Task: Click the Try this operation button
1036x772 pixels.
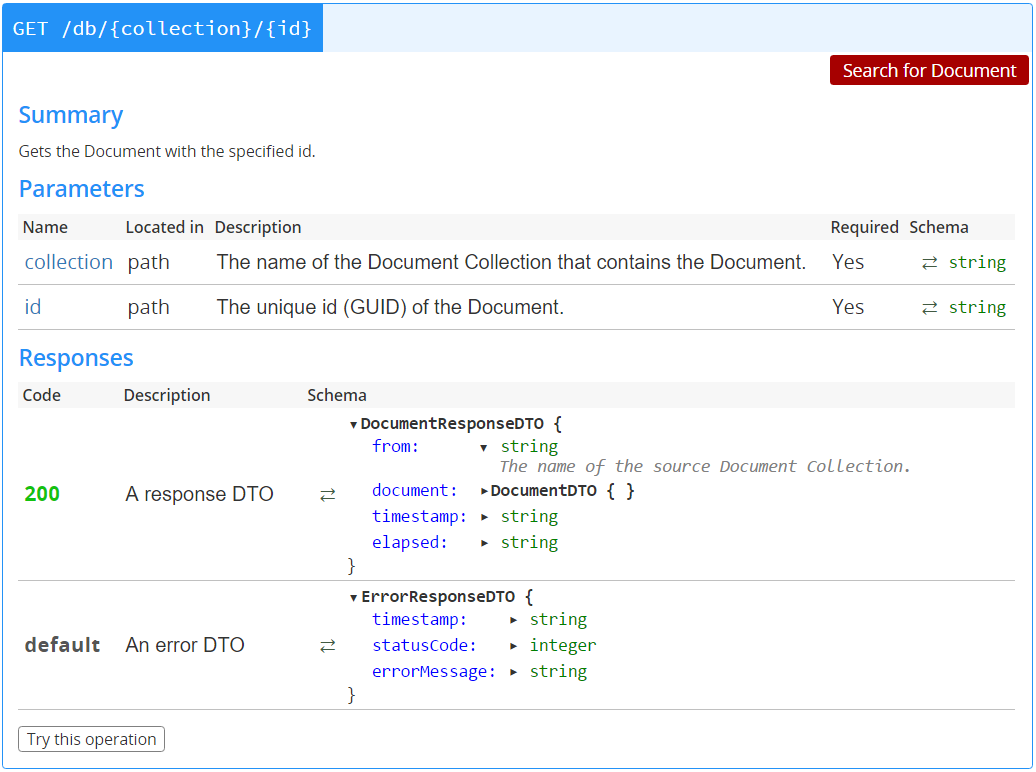Action: pos(91,739)
